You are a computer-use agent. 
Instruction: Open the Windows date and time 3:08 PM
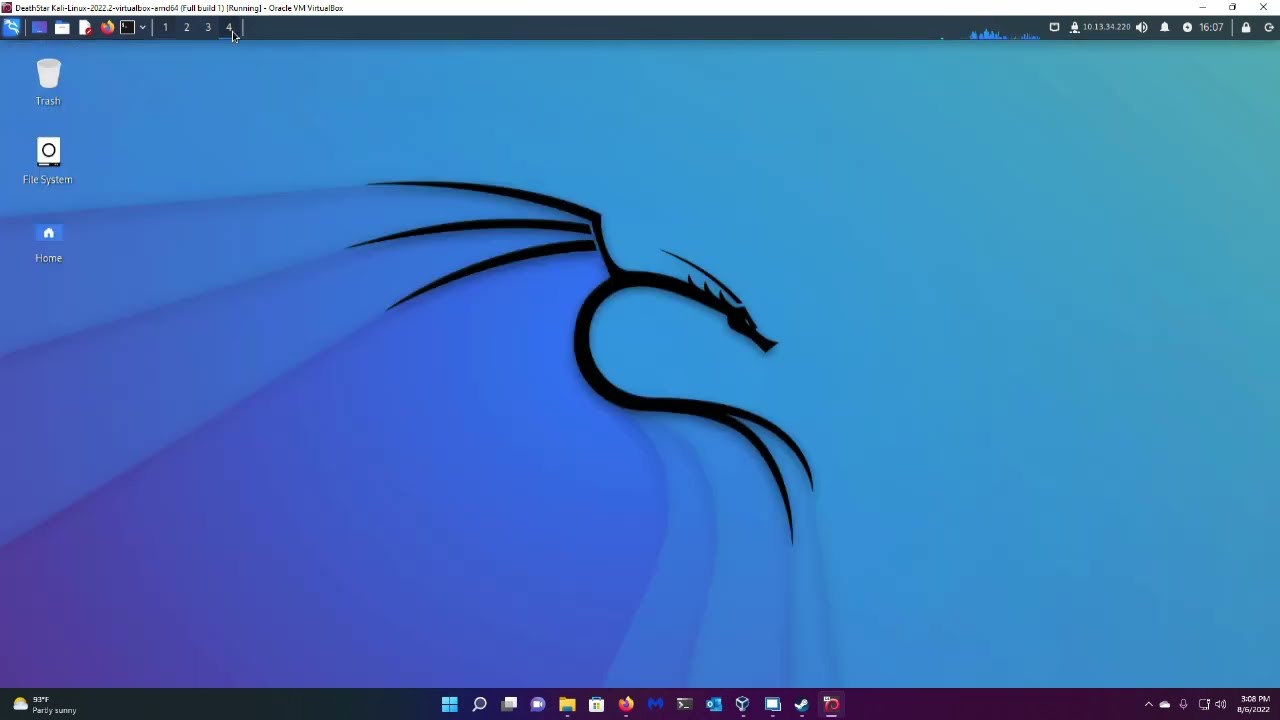[1255, 705]
